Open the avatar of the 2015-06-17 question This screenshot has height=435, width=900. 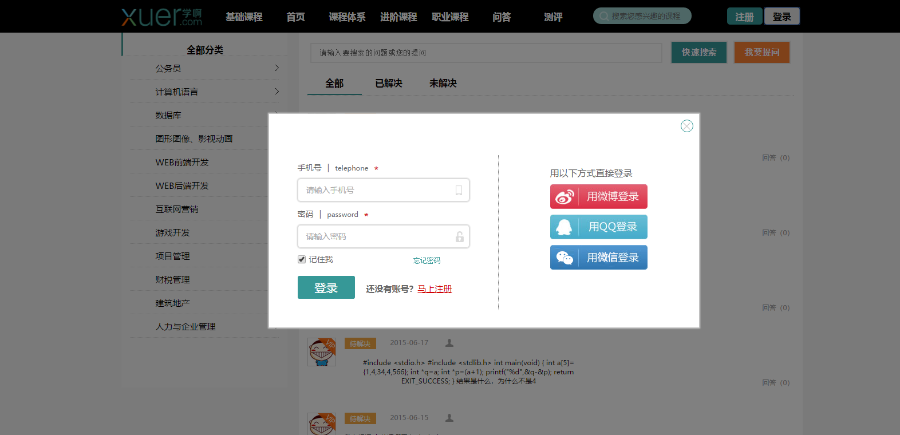coord(321,352)
